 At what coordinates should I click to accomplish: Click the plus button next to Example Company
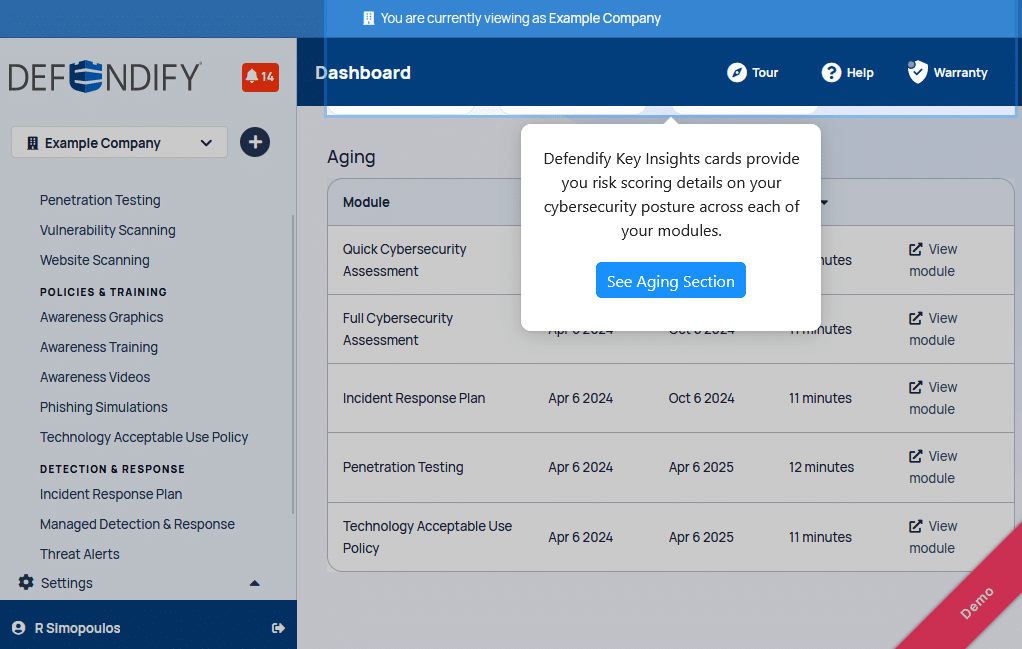(255, 142)
